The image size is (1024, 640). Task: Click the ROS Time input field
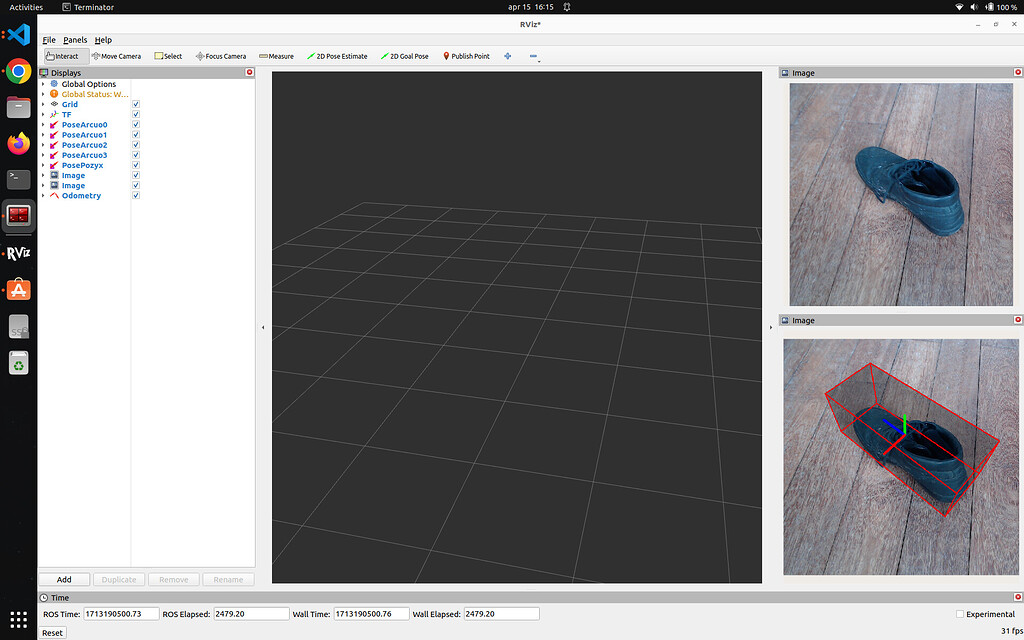pos(120,614)
